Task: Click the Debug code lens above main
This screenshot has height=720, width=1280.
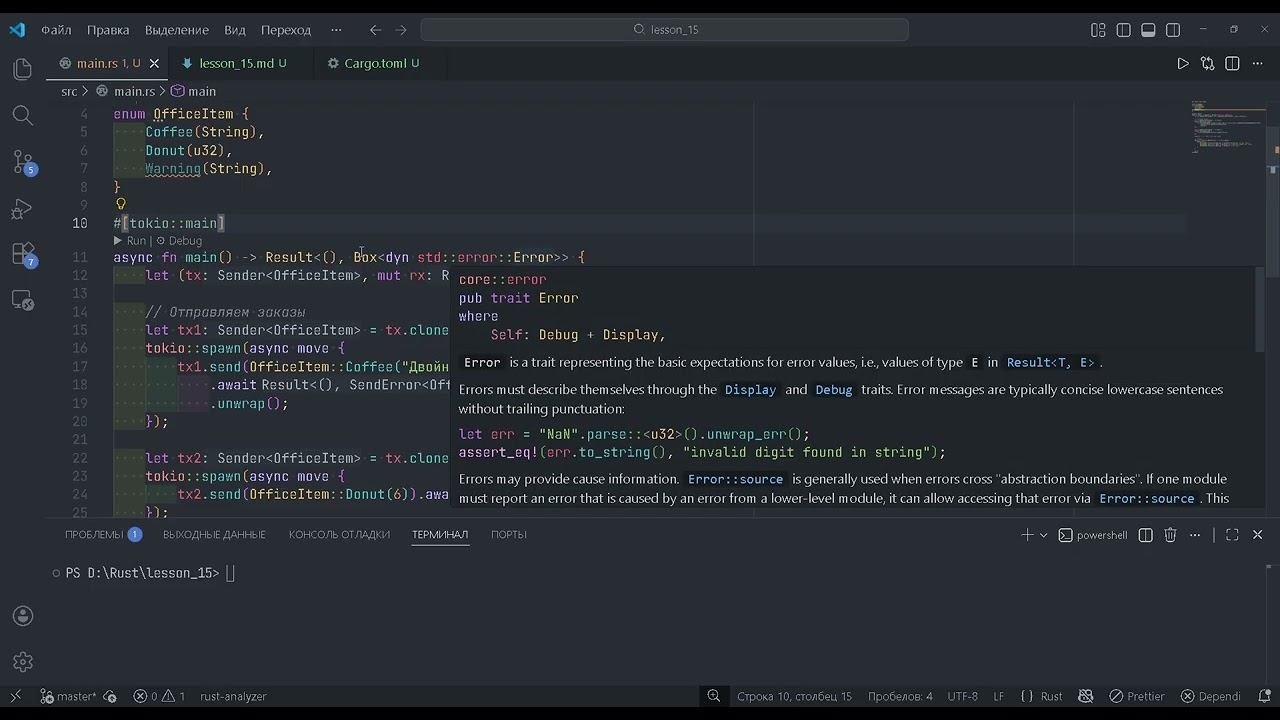Action: click(185, 241)
